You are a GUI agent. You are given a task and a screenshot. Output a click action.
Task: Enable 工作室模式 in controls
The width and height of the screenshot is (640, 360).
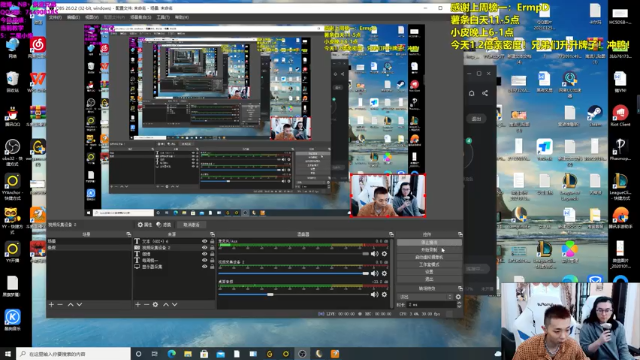429,264
